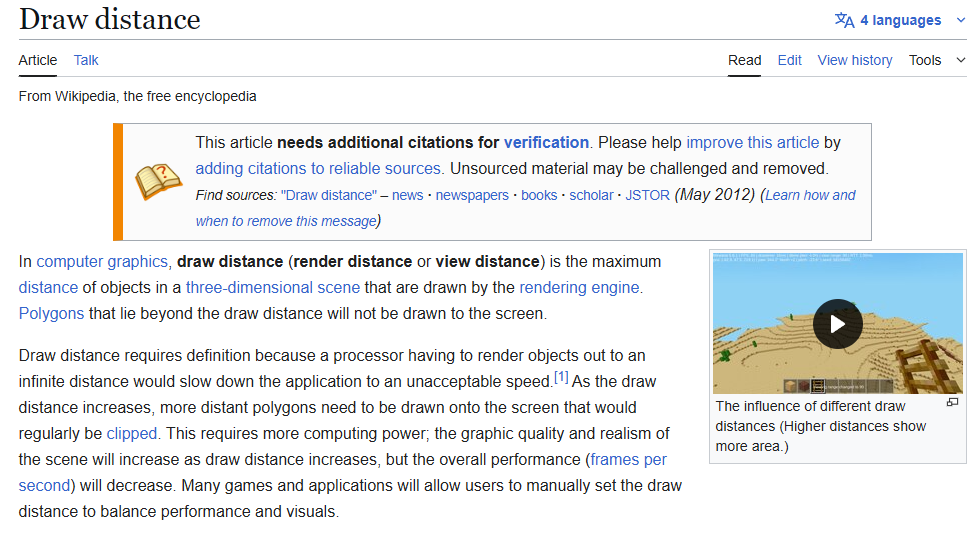Click the video caption text

[821, 426]
